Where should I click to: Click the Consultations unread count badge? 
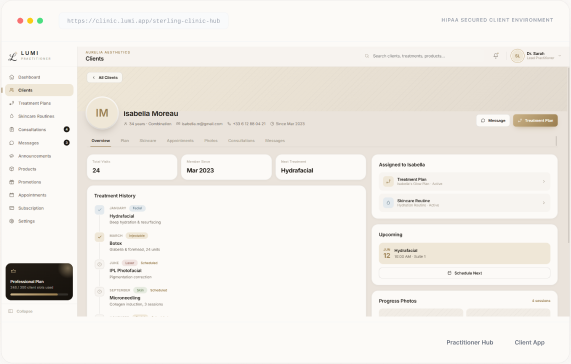tap(67, 129)
